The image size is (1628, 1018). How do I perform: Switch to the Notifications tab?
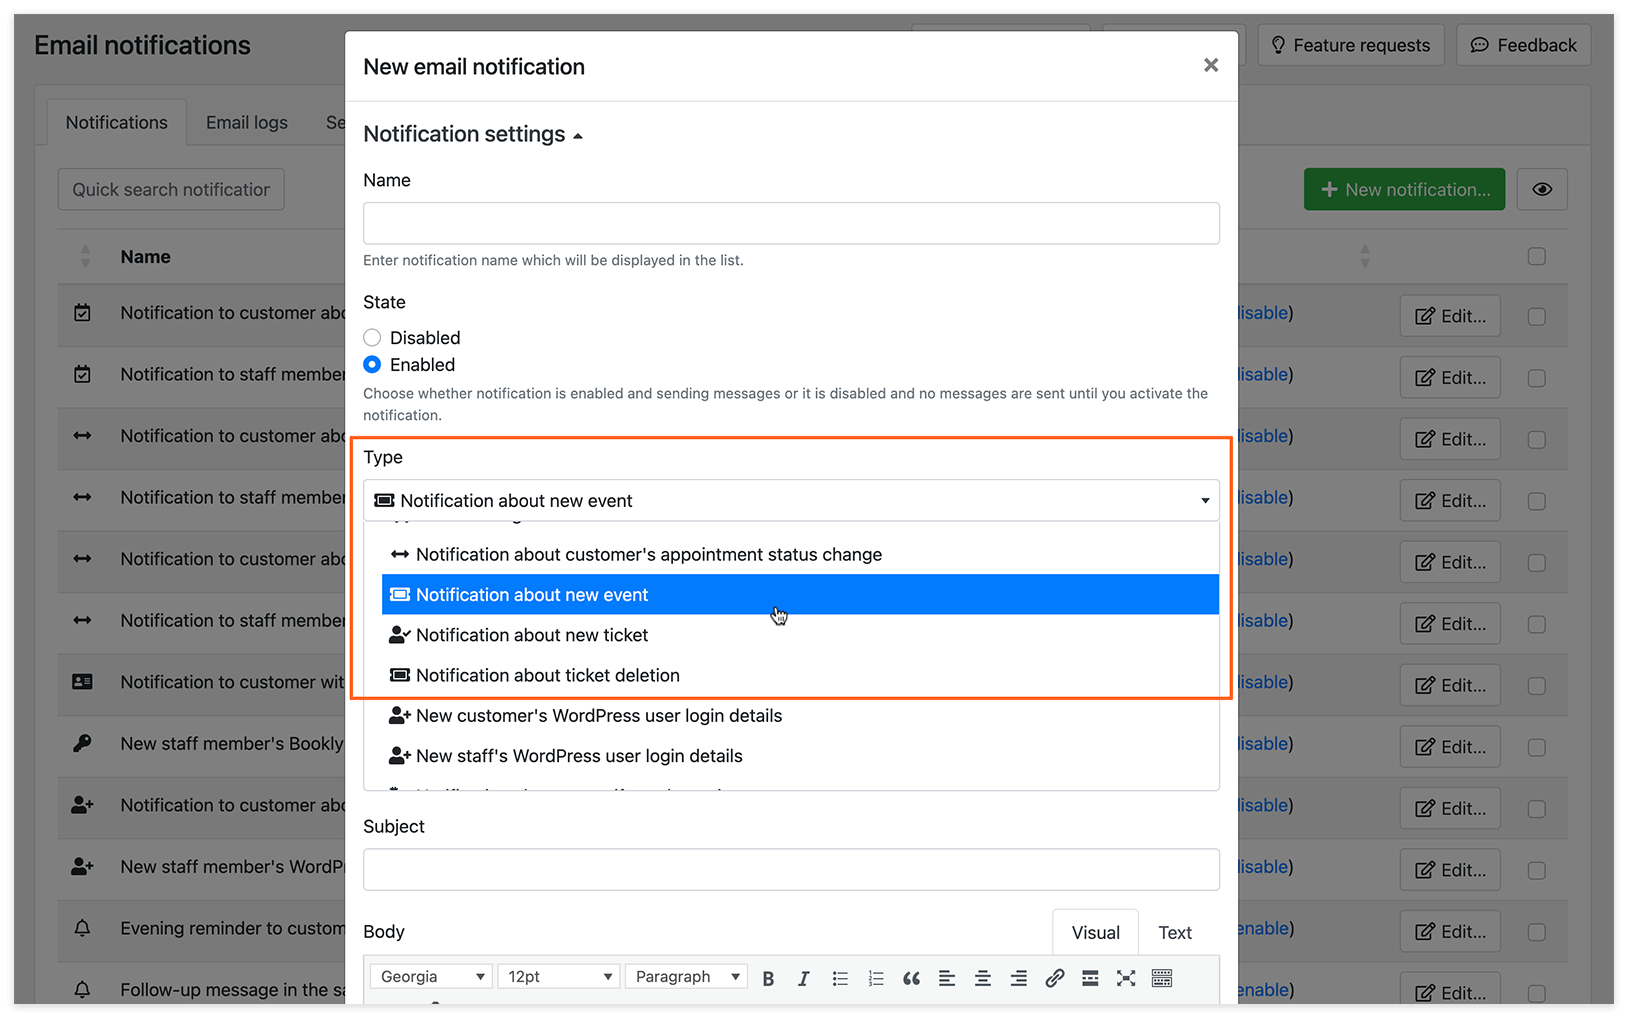click(x=117, y=122)
